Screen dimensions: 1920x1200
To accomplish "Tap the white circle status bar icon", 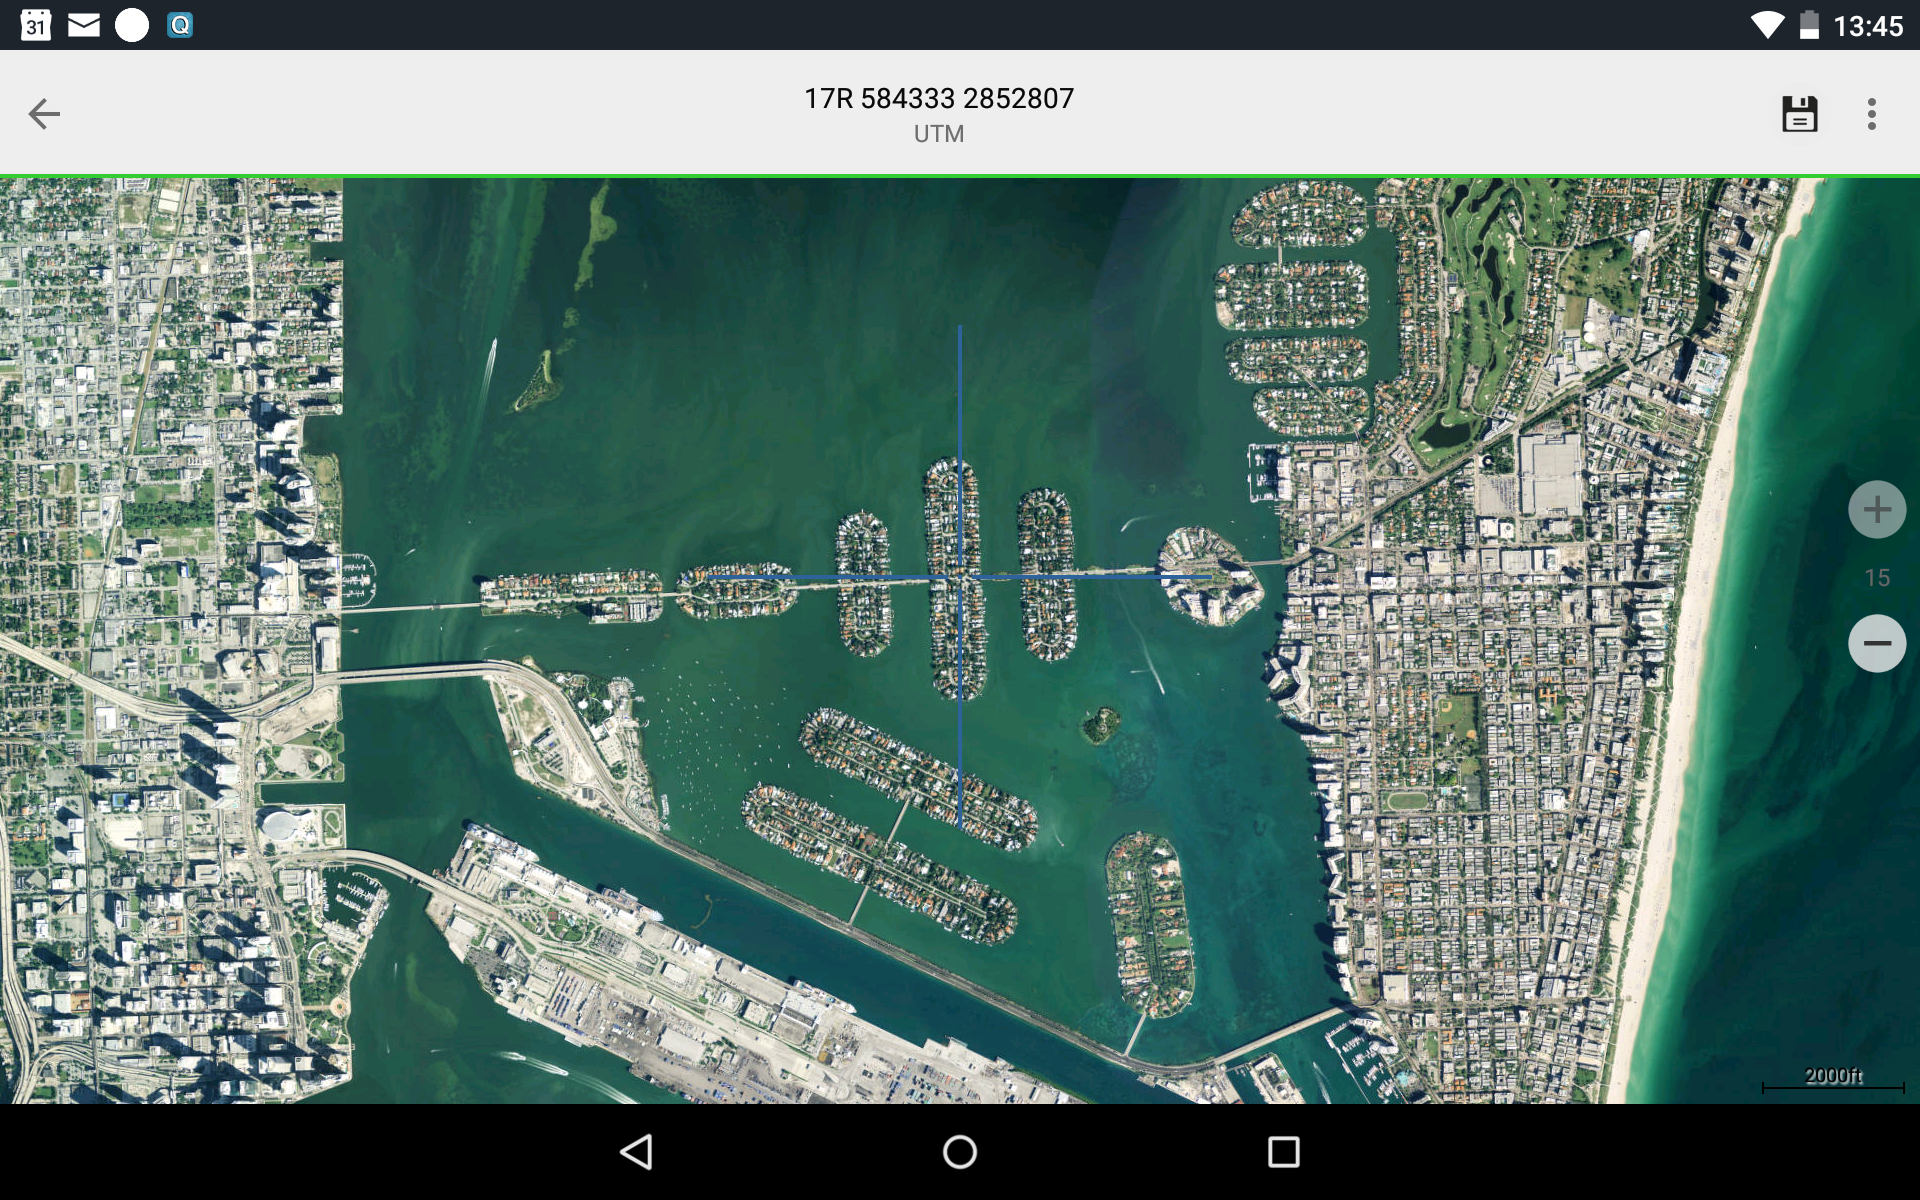I will point(132,25).
